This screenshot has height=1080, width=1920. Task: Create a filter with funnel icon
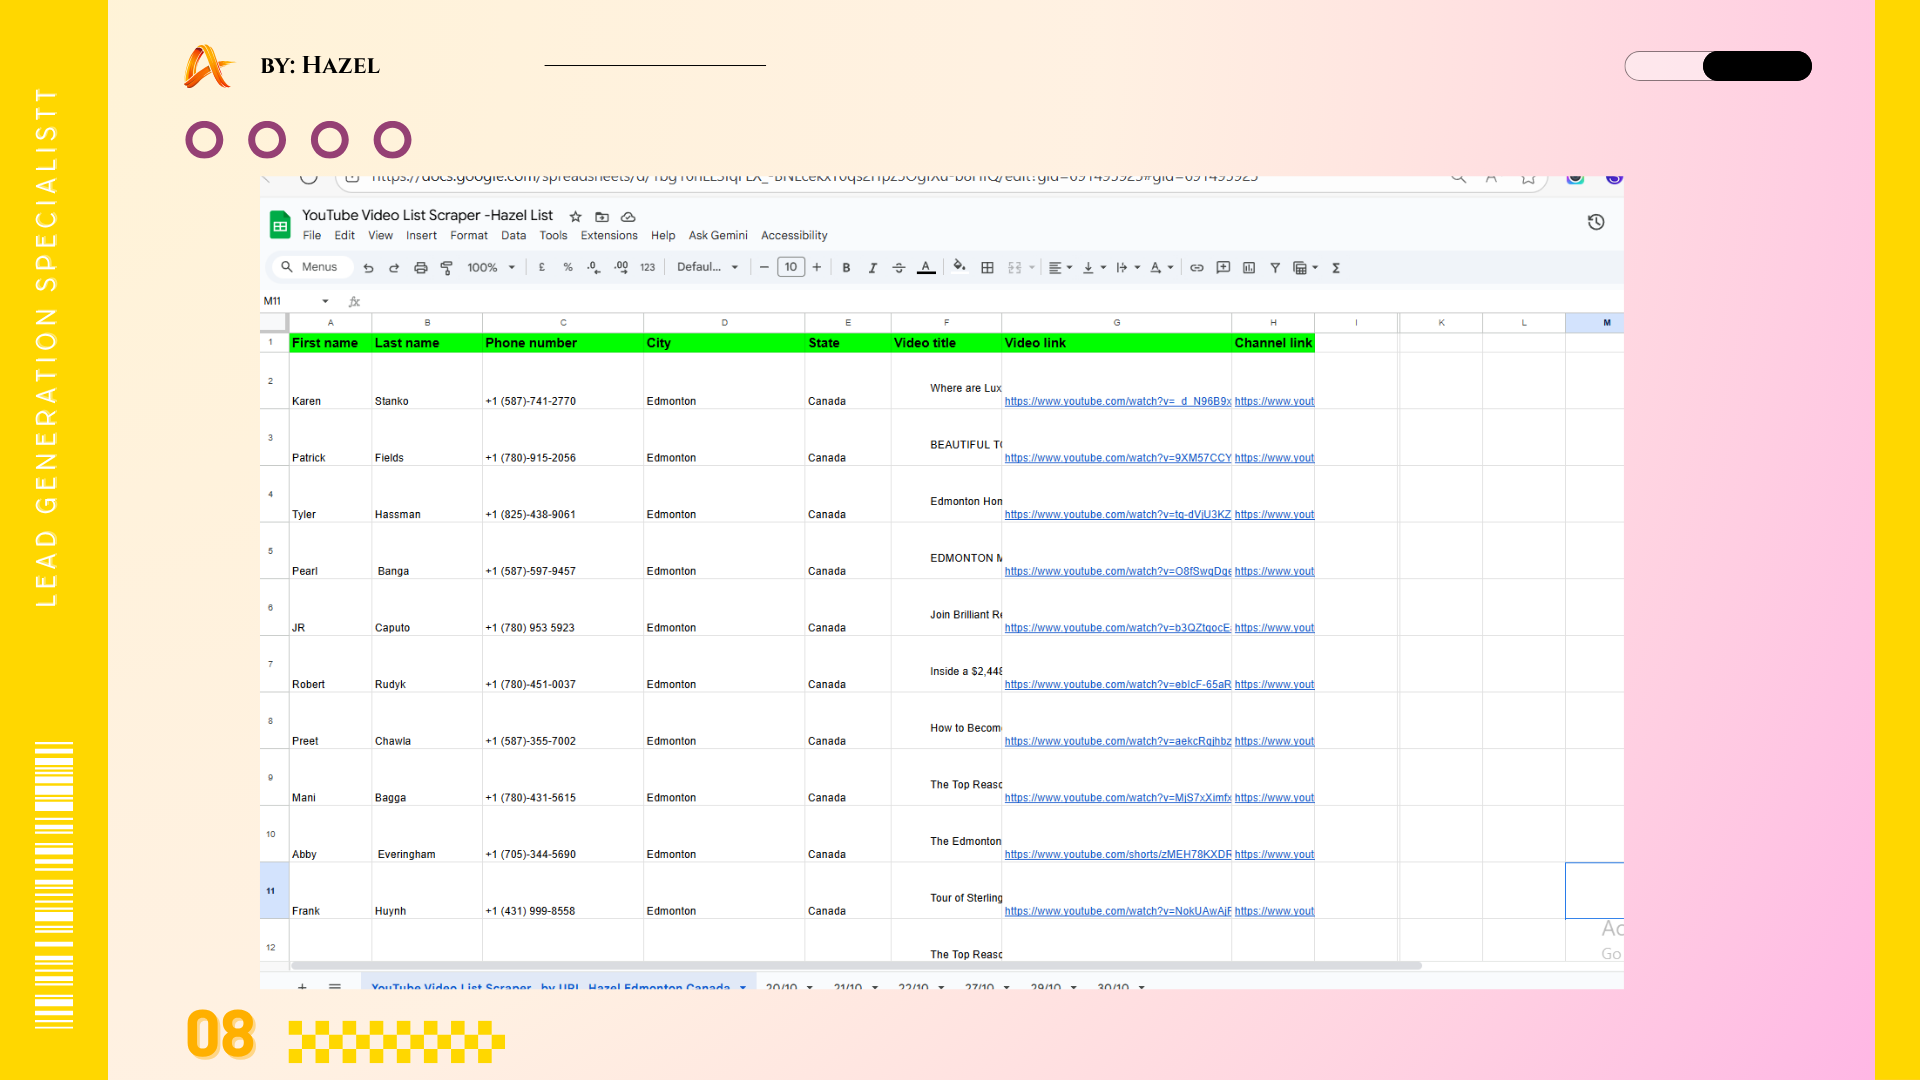tap(1275, 268)
